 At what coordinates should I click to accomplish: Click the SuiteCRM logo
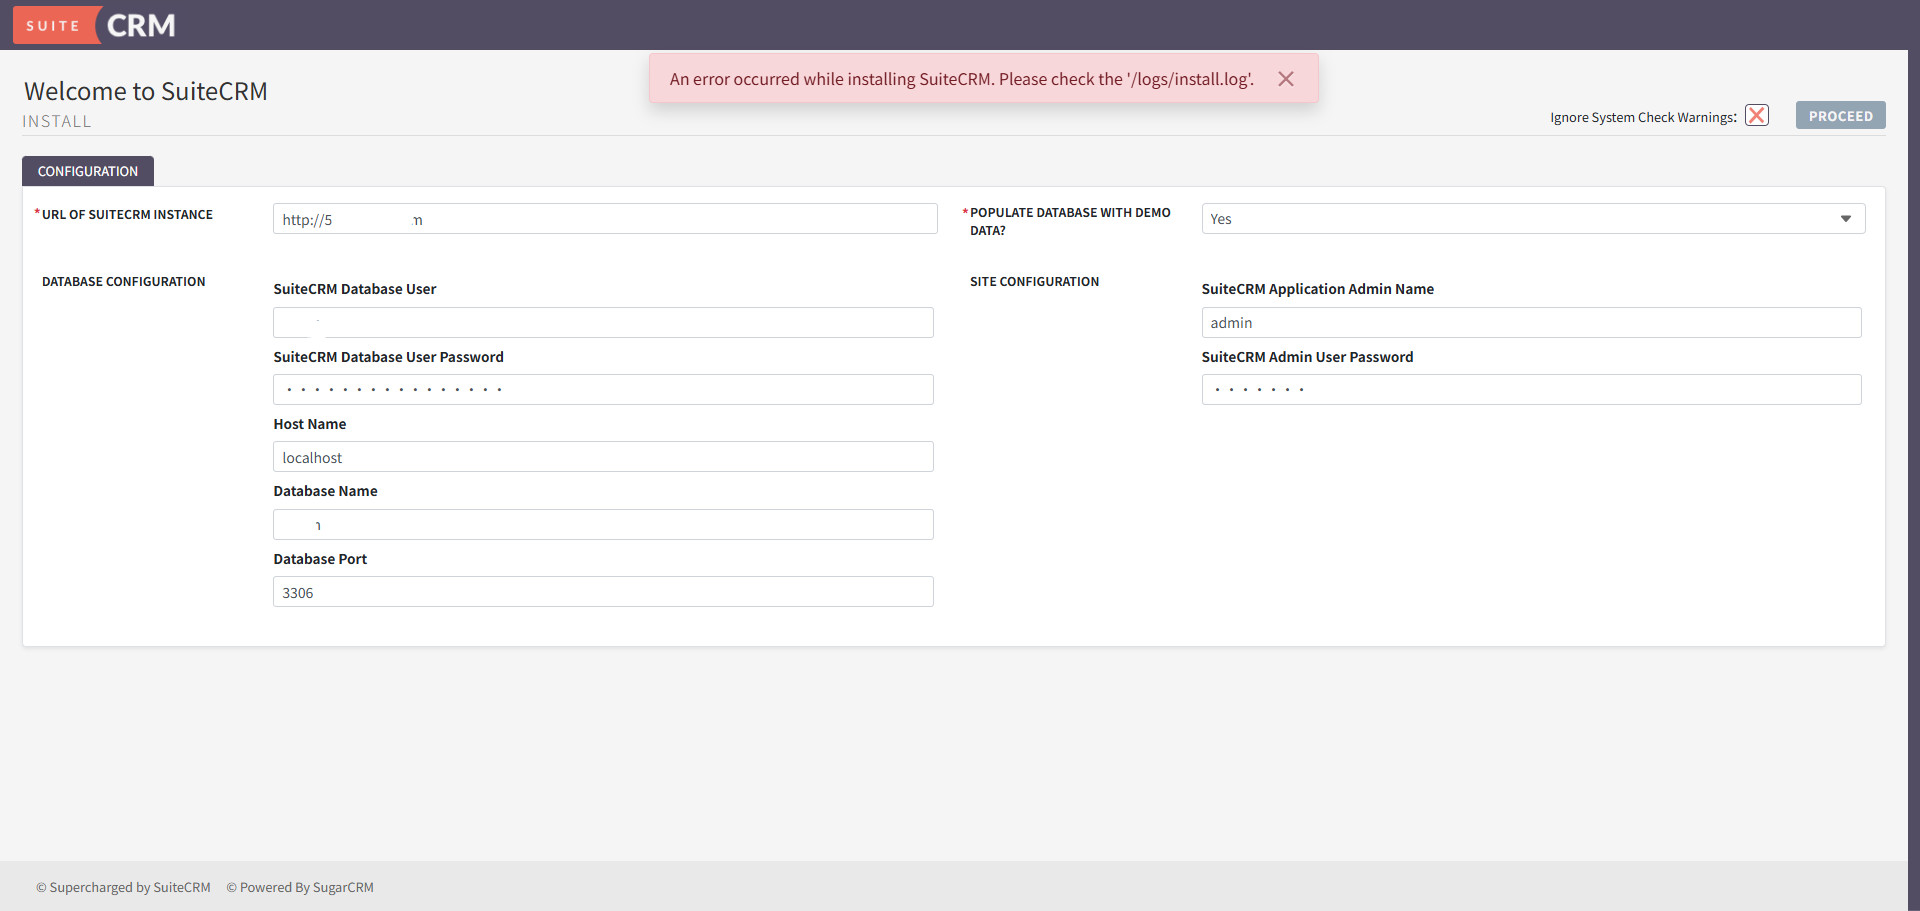pos(95,25)
